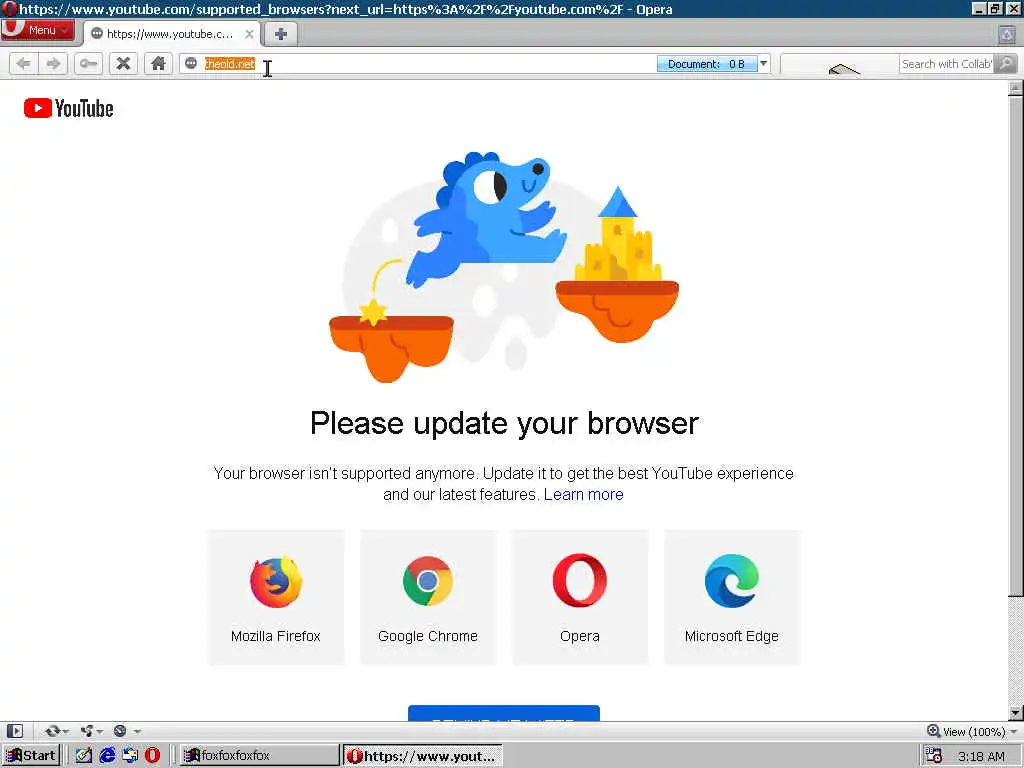Follow the Learn more link

(x=583, y=494)
